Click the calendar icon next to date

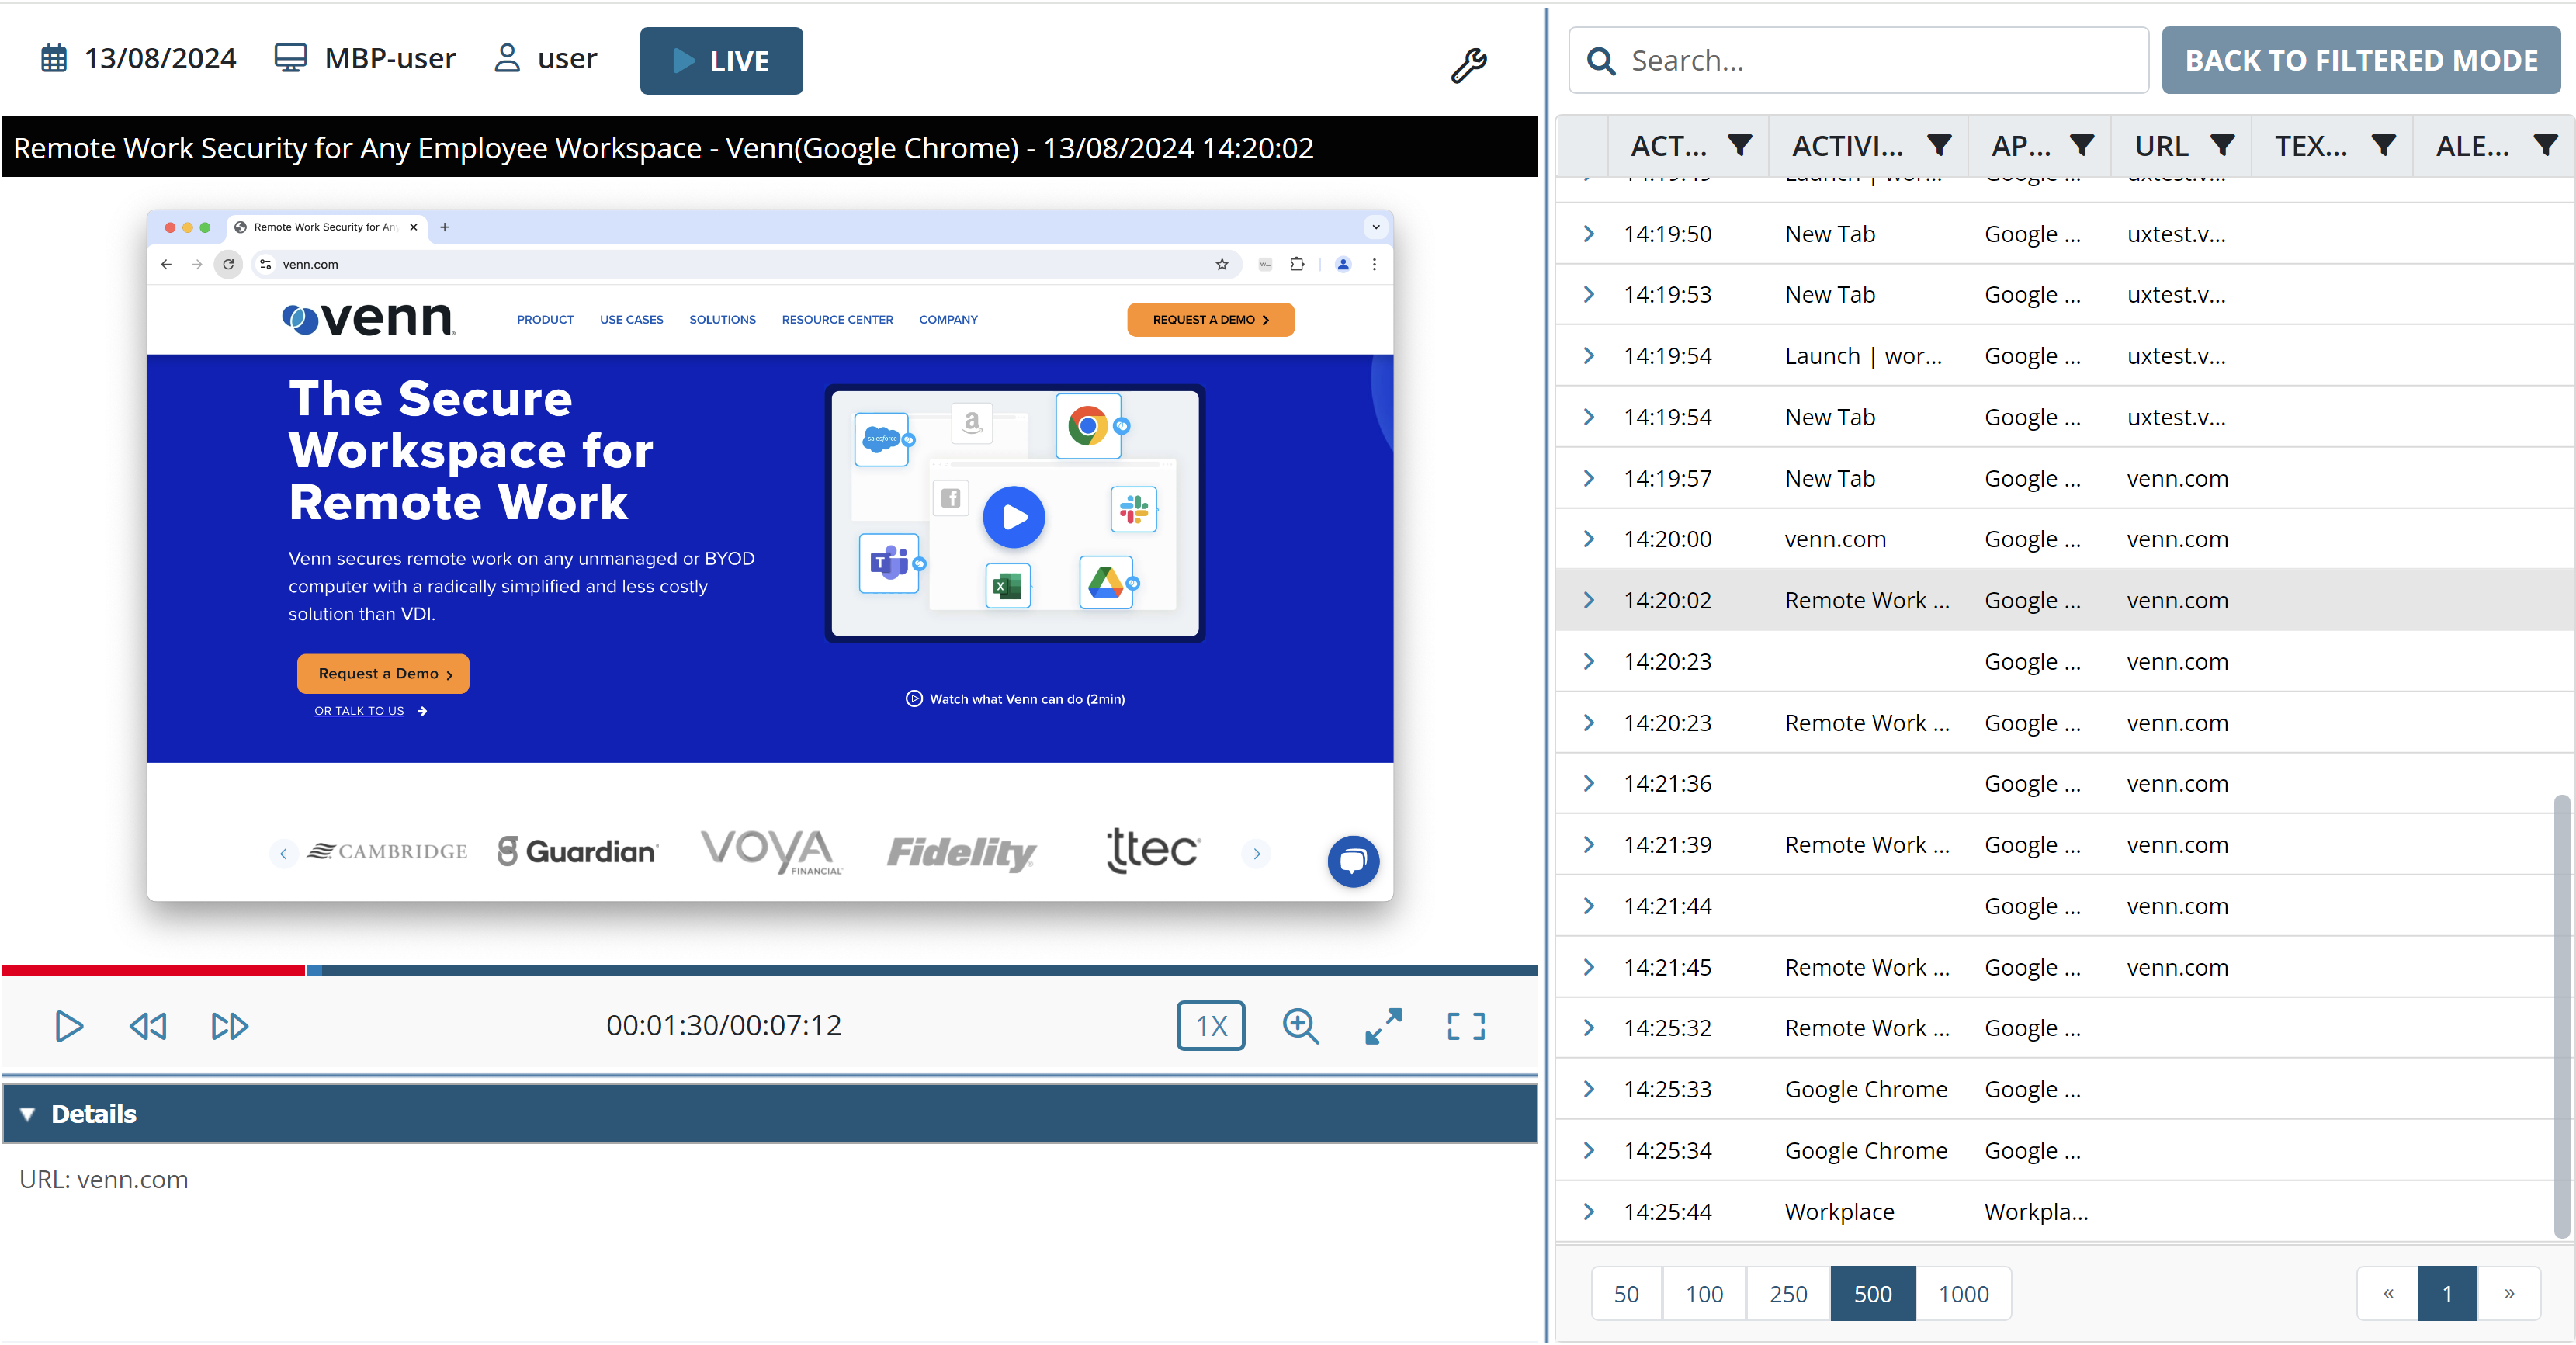tap(54, 59)
